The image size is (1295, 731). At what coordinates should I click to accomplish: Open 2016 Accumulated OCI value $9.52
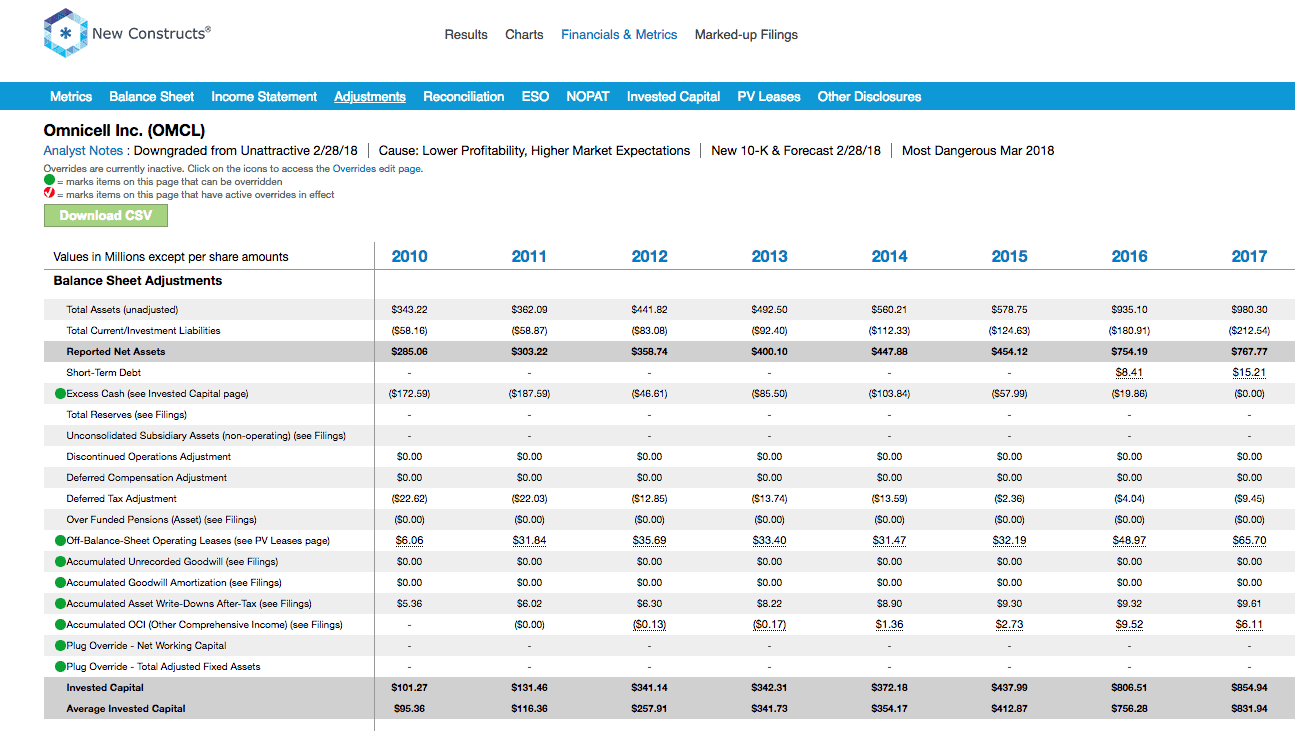[x=1129, y=625]
